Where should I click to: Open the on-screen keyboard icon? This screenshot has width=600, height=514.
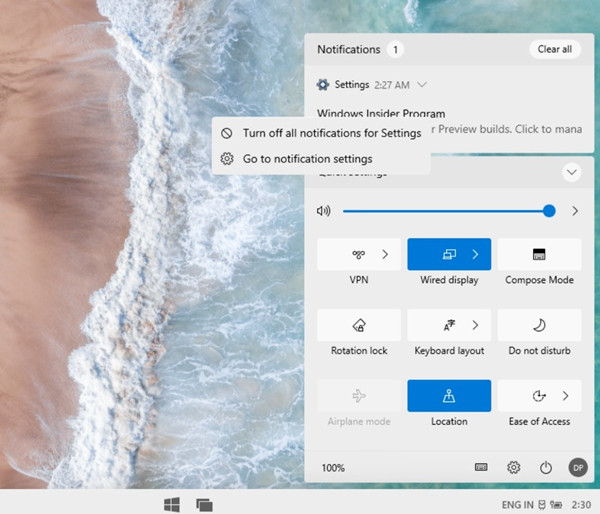coord(481,467)
